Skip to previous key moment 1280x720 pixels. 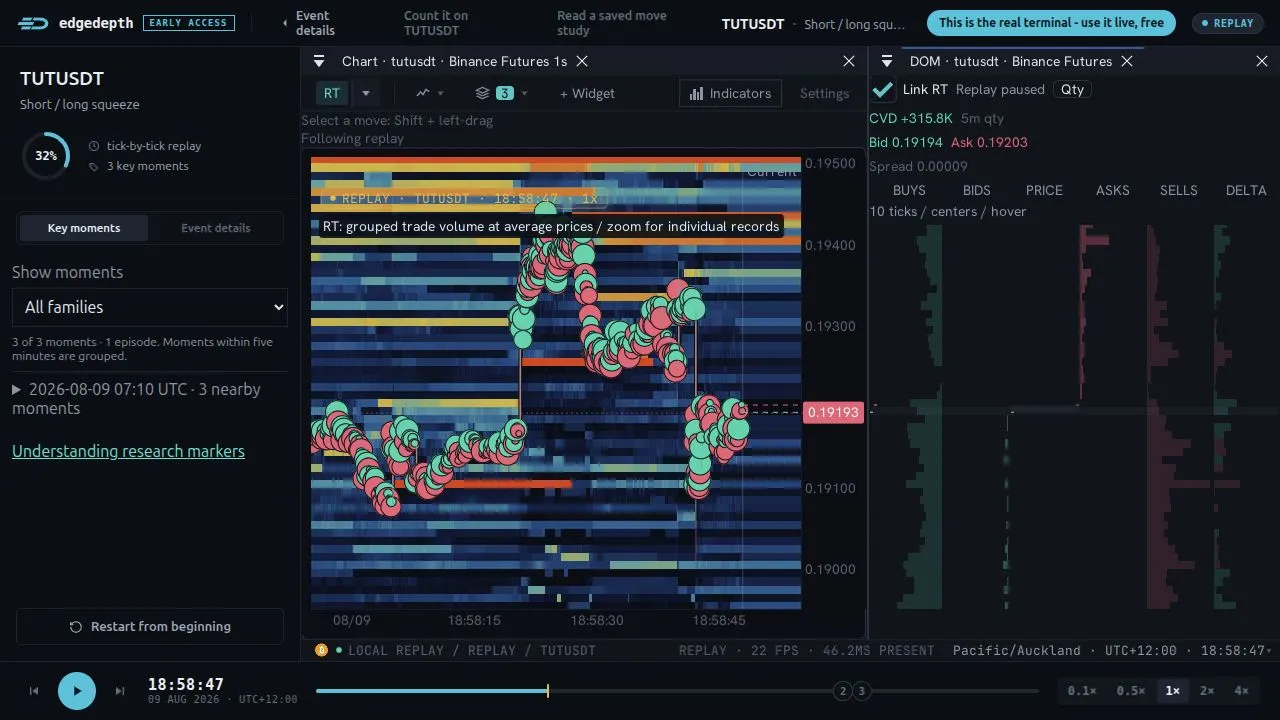coord(34,691)
